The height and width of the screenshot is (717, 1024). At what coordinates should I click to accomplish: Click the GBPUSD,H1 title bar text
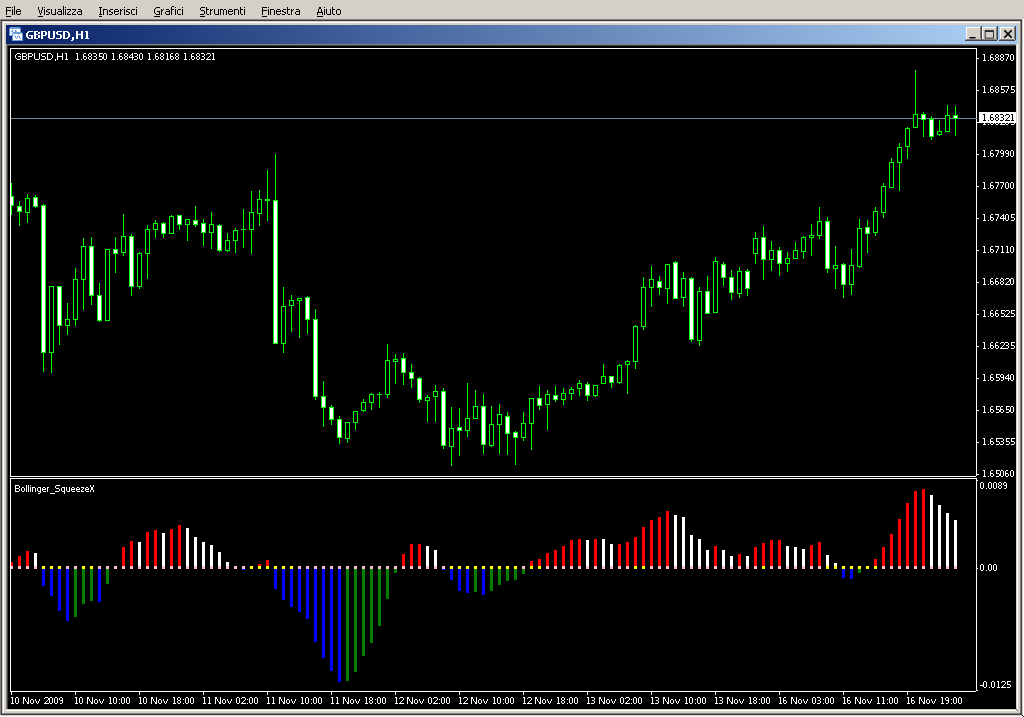(57, 35)
